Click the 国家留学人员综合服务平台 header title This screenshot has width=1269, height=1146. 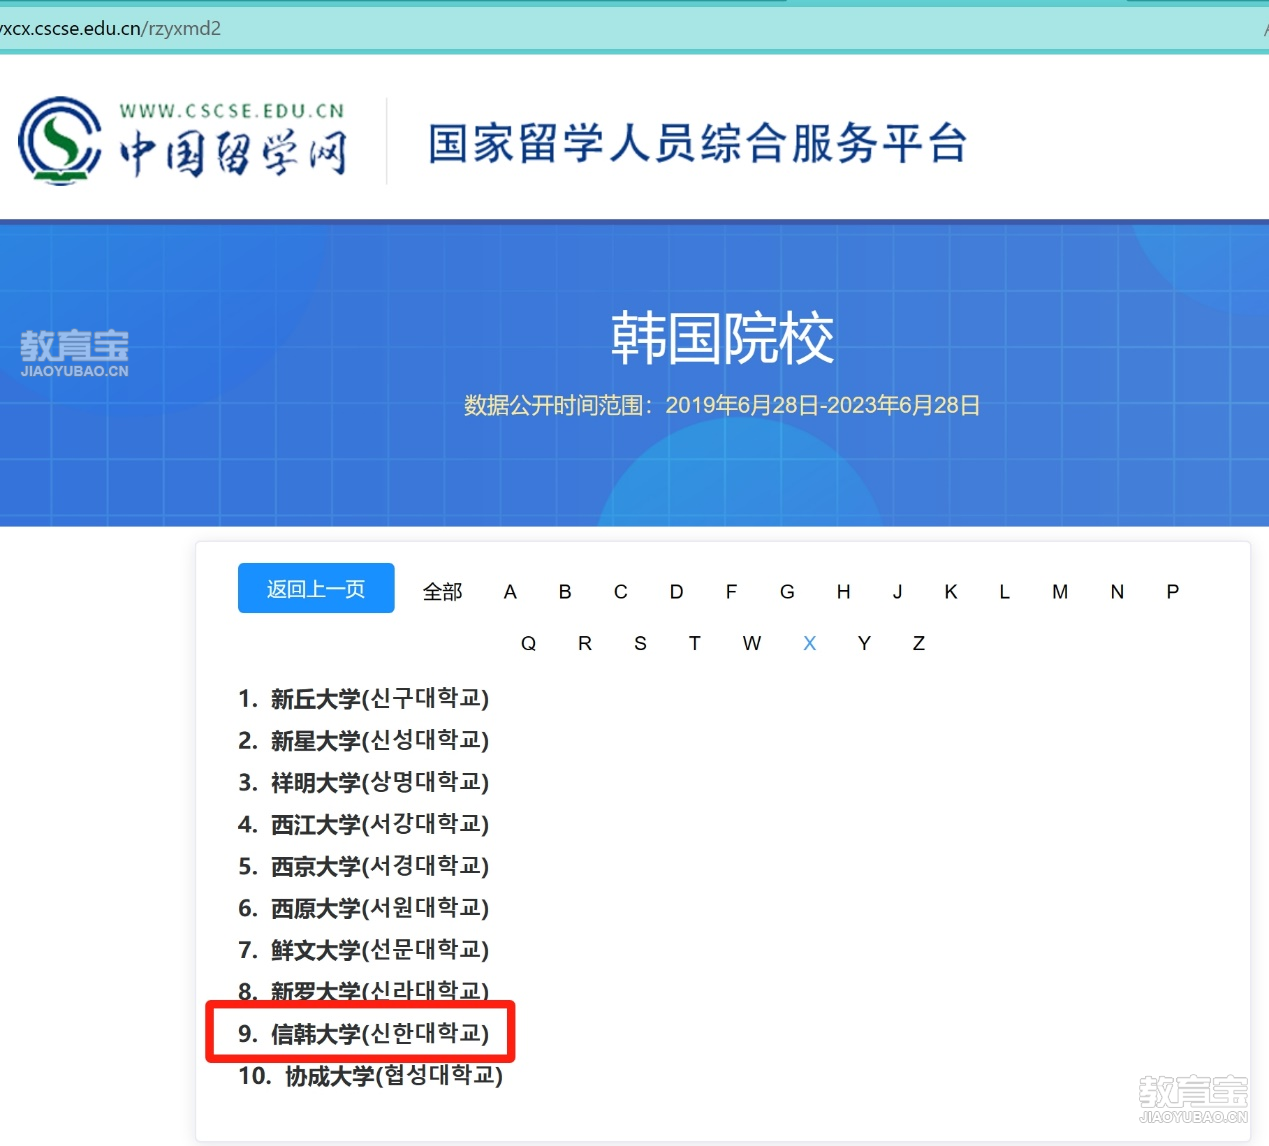click(x=697, y=143)
